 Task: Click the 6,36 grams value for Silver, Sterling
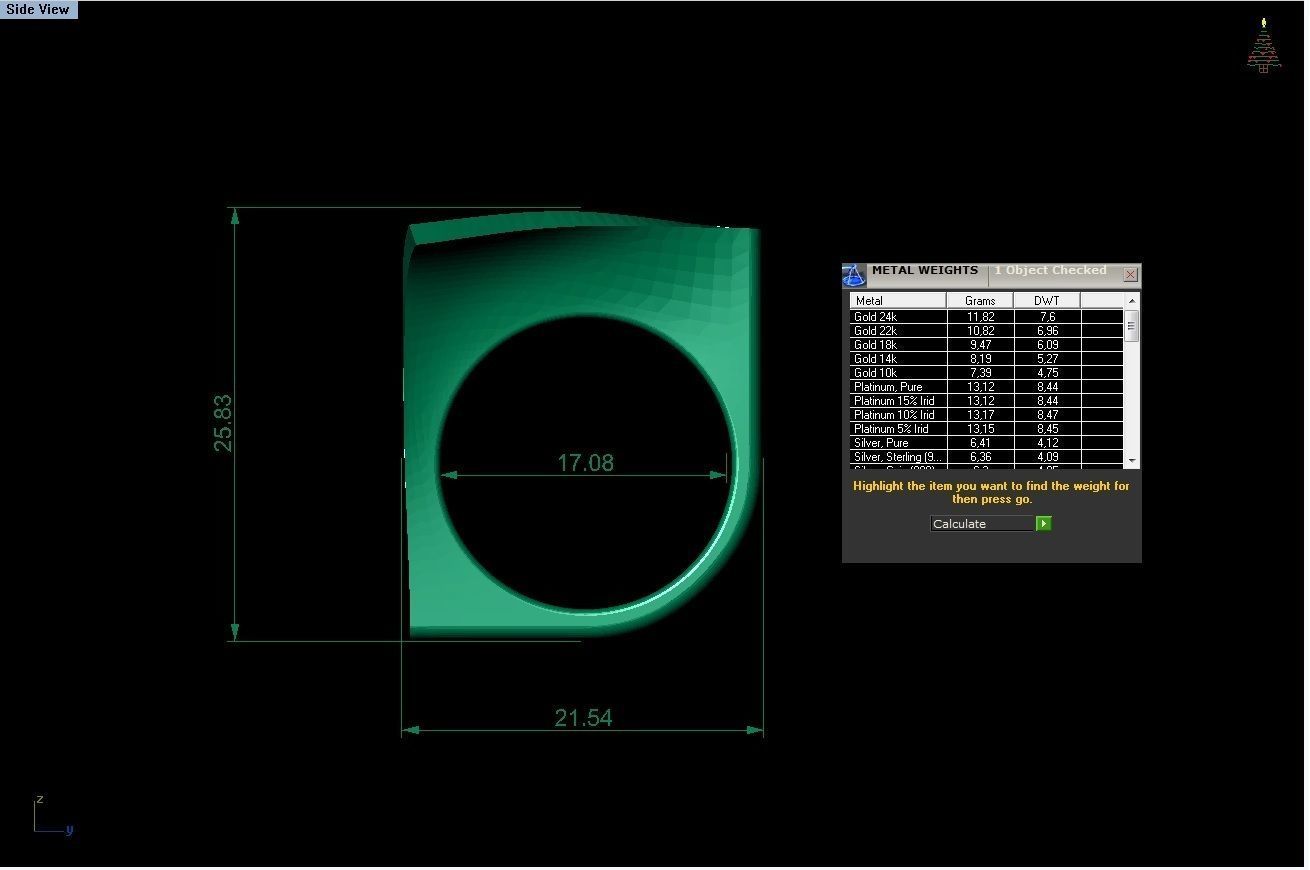click(980, 457)
